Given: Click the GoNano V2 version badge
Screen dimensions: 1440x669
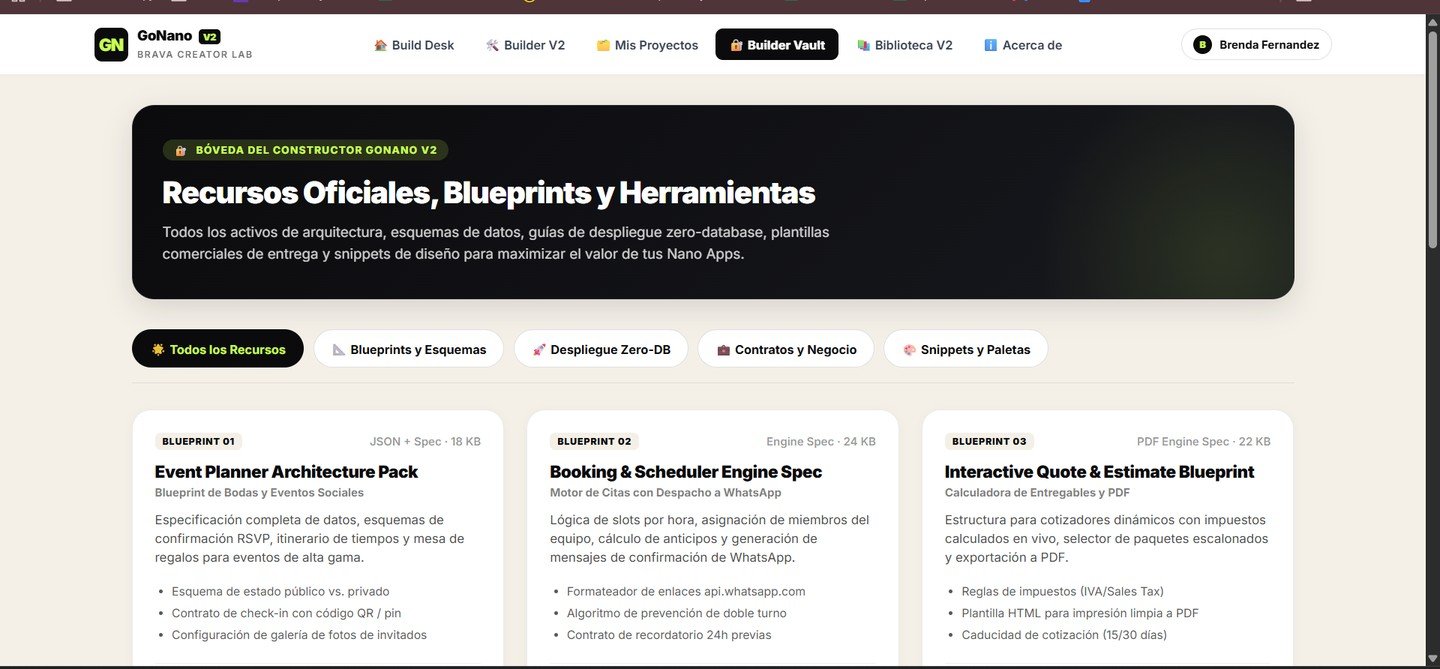Looking at the screenshot, I should point(209,36).
